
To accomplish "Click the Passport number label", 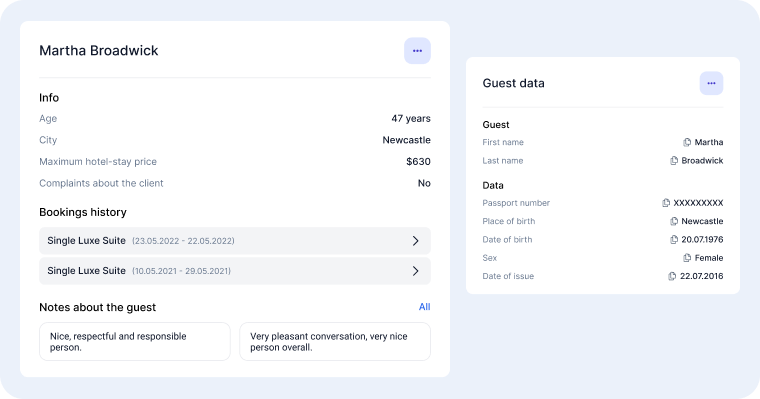I will coord(516,203).
